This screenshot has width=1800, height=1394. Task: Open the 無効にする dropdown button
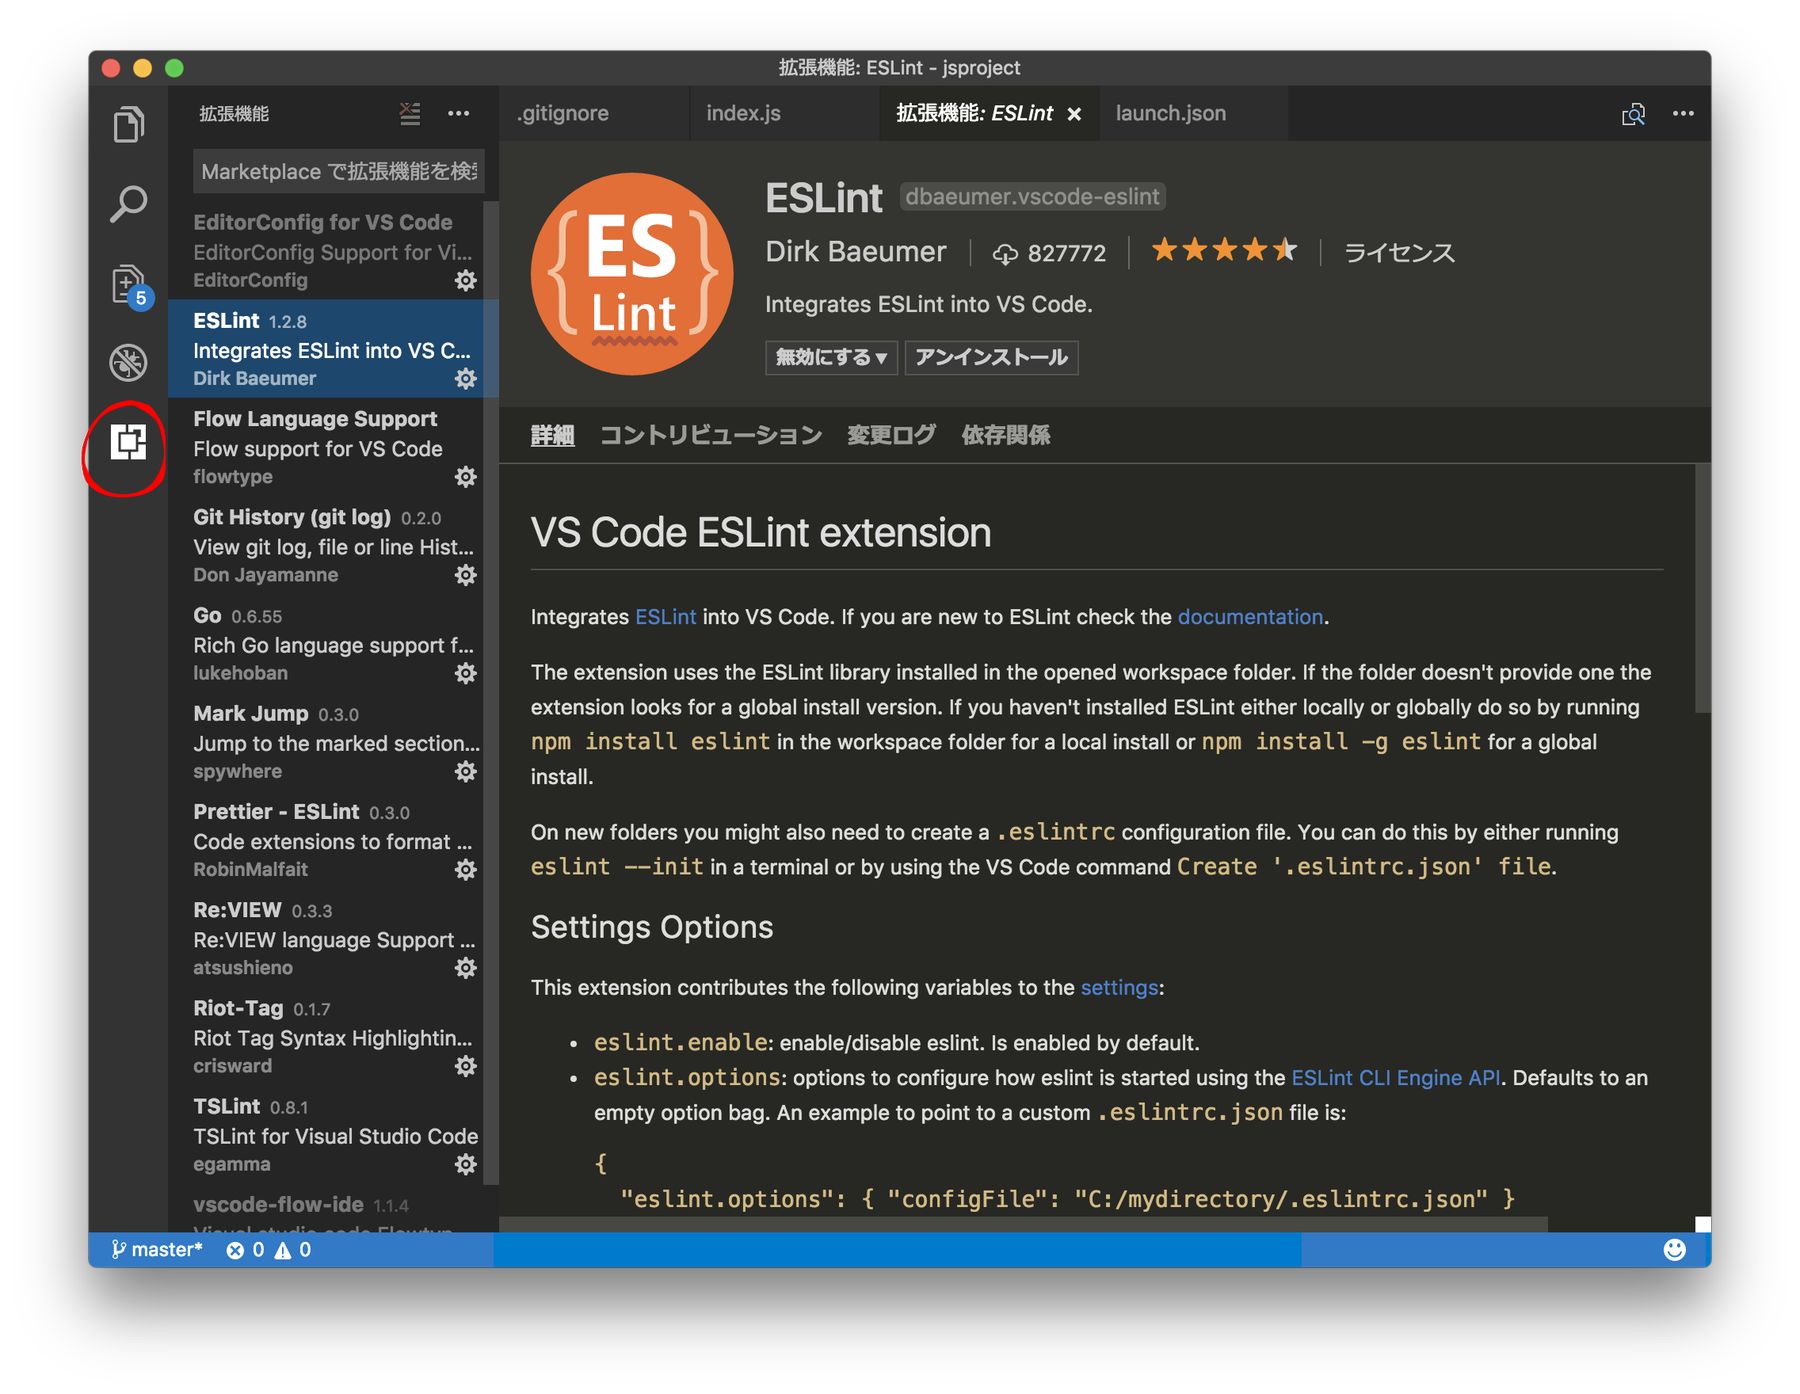coord(831,357)
